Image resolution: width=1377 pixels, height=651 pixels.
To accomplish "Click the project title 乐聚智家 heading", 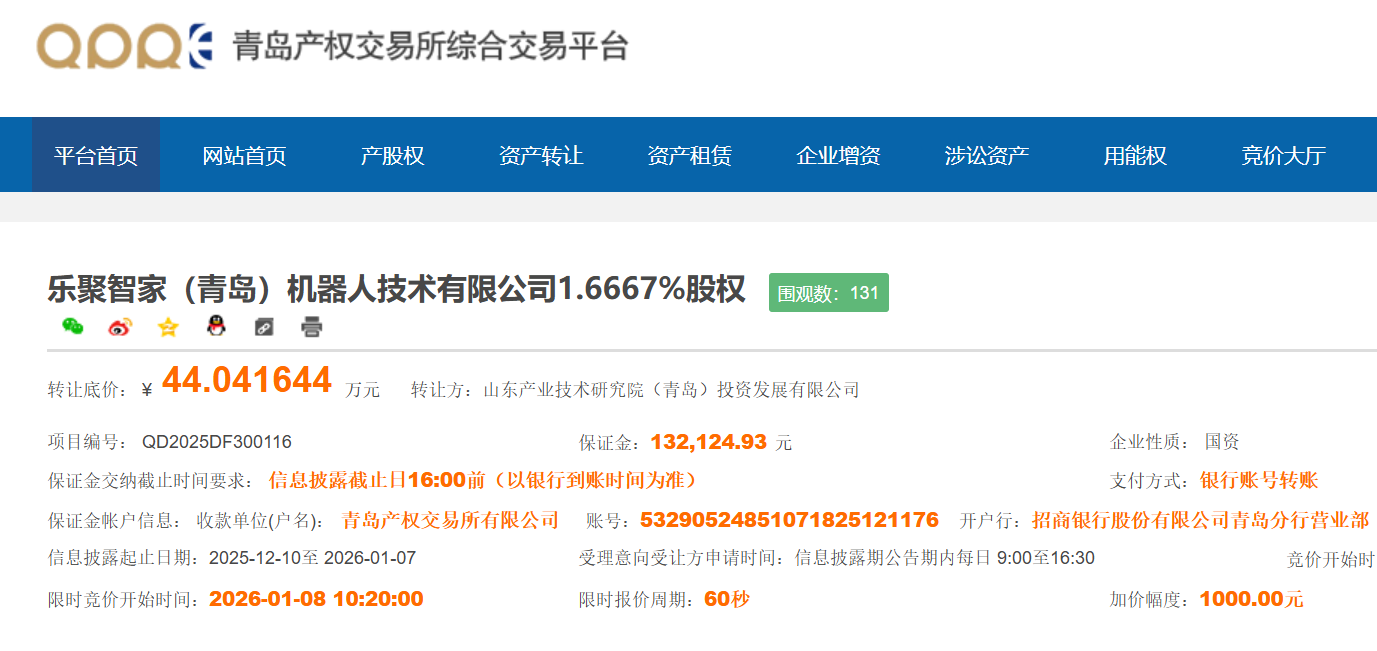I will coord(396,290).
